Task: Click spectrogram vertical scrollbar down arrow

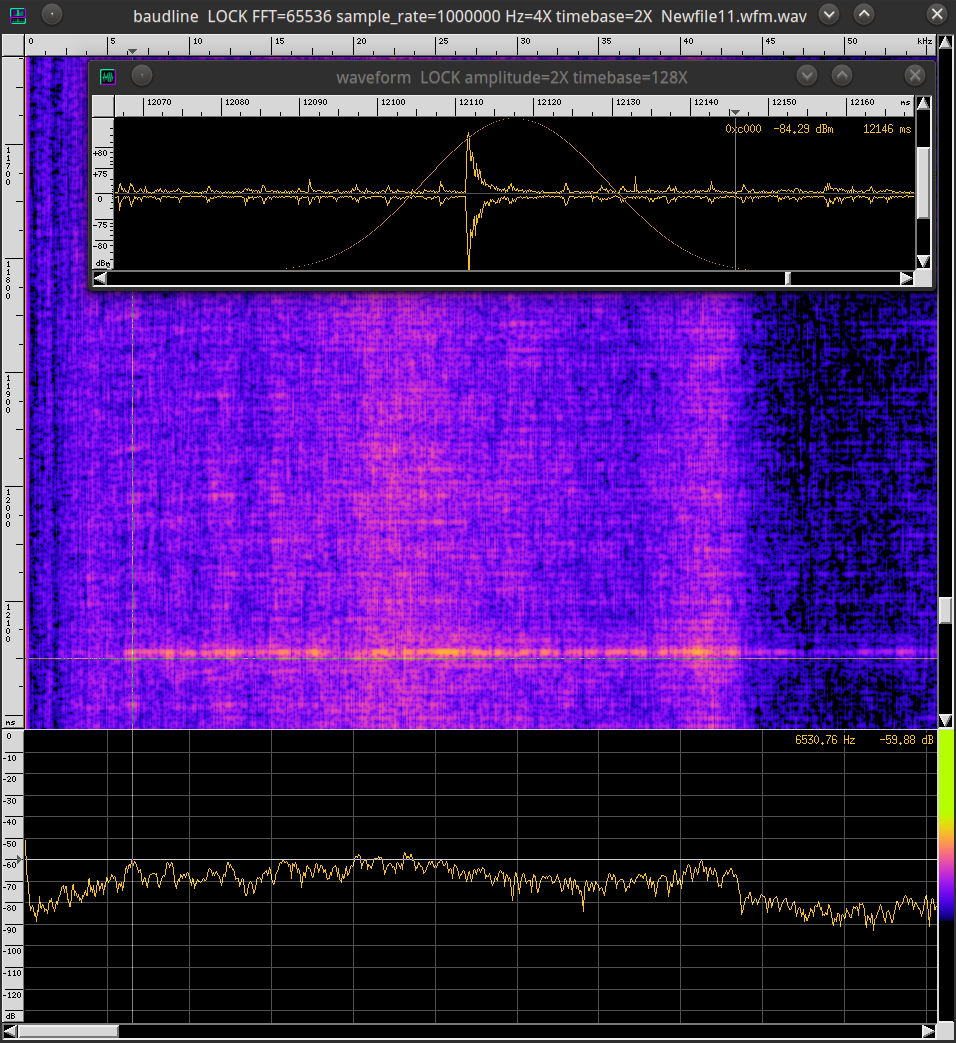Action: pos(945,720)
